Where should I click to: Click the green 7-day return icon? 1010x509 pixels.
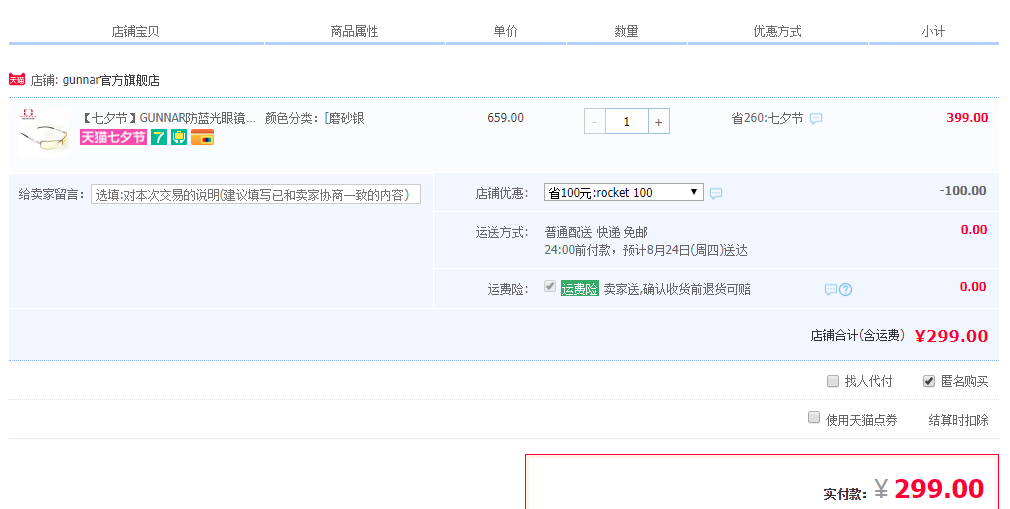point(158,137)
